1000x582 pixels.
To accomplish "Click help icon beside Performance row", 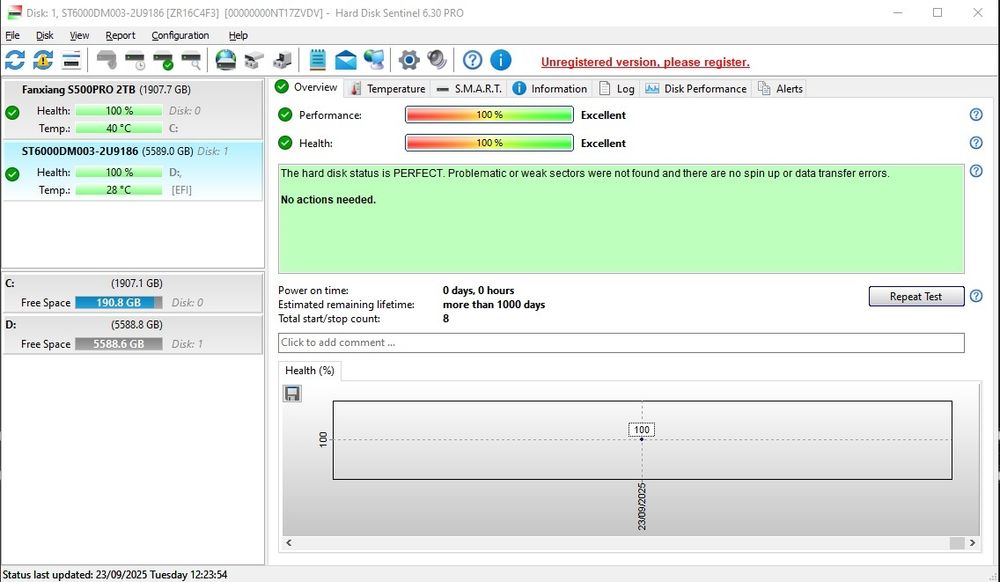I will coord(976,115).
